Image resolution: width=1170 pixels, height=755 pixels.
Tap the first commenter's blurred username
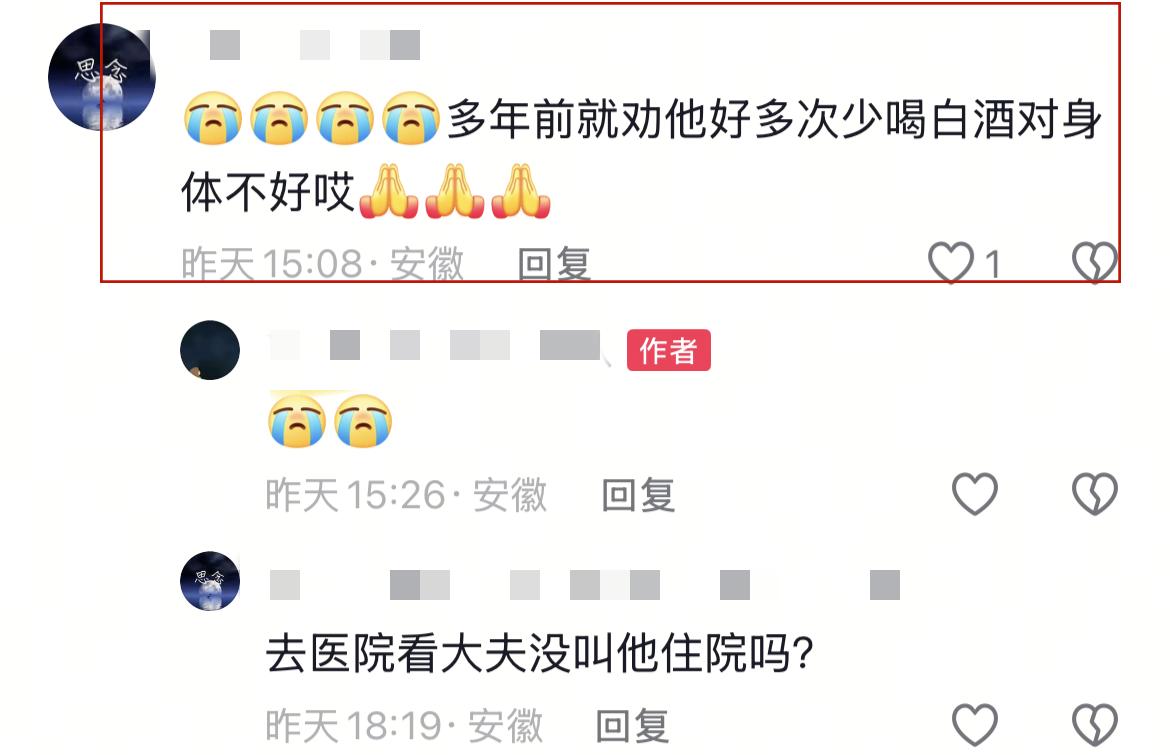click(314, 45)
